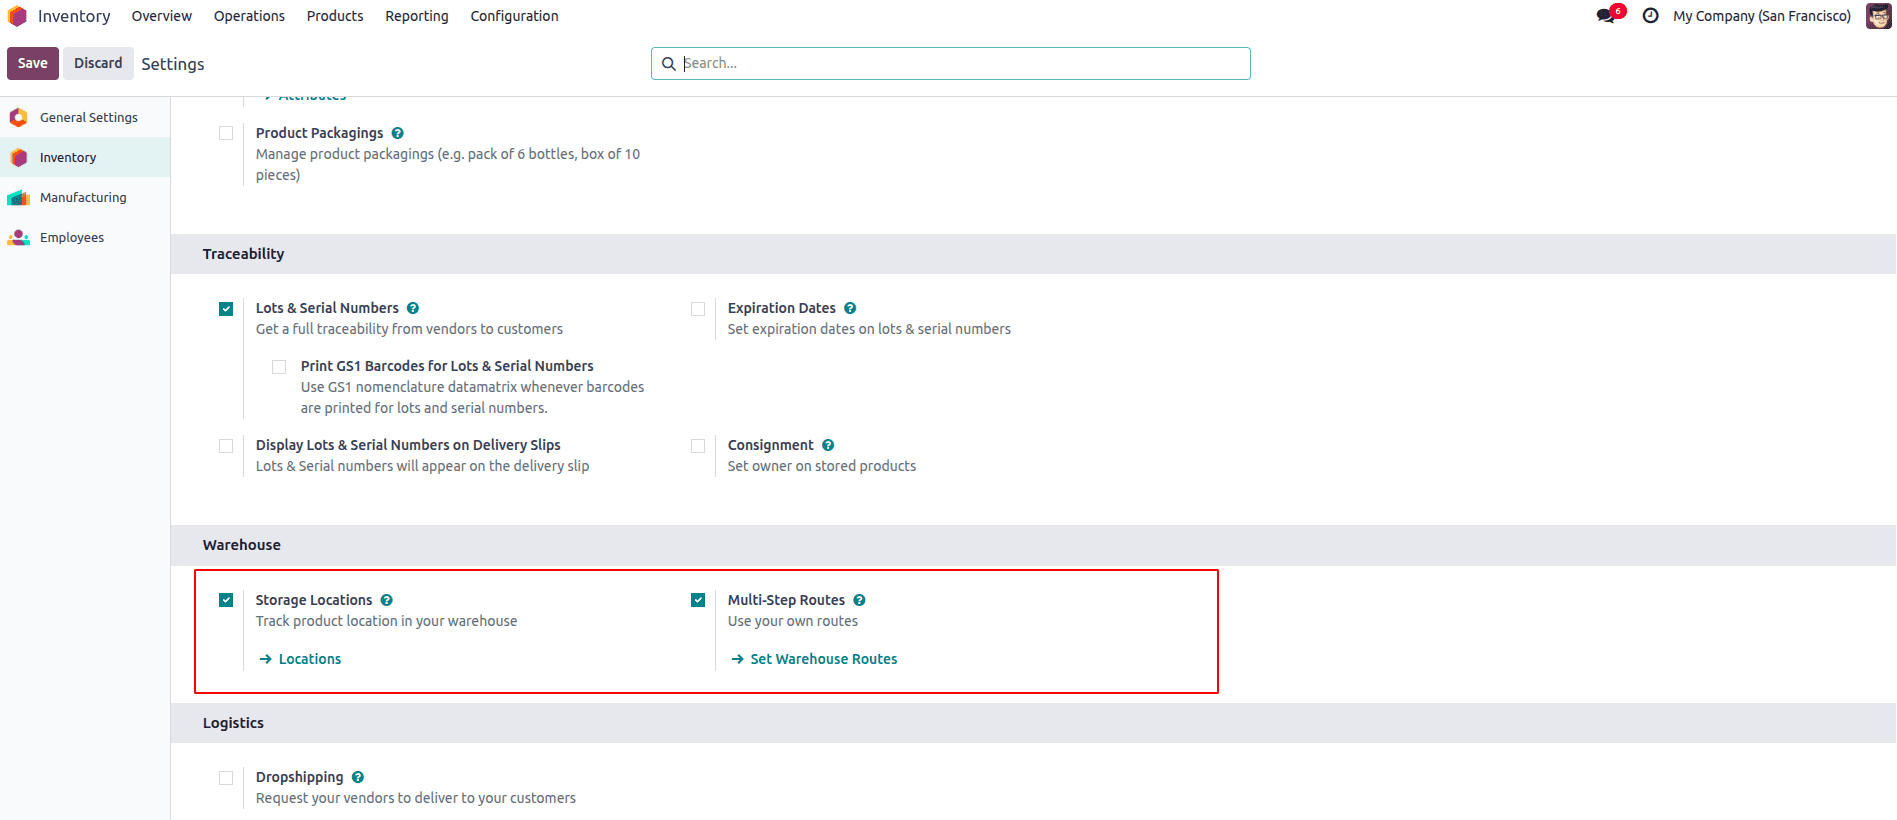Image resolution: width=1897 pixels, height=820 pixels.
Task: Click the Storage Locations label
Action: pyautogui.click(x=314, y=600)
